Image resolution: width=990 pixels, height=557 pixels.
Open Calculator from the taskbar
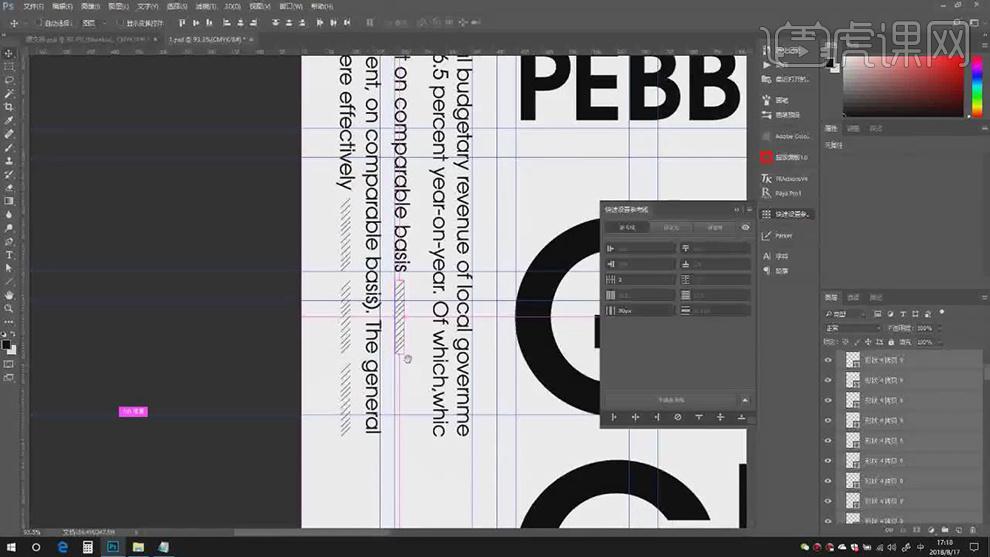(x=88, y=547)
